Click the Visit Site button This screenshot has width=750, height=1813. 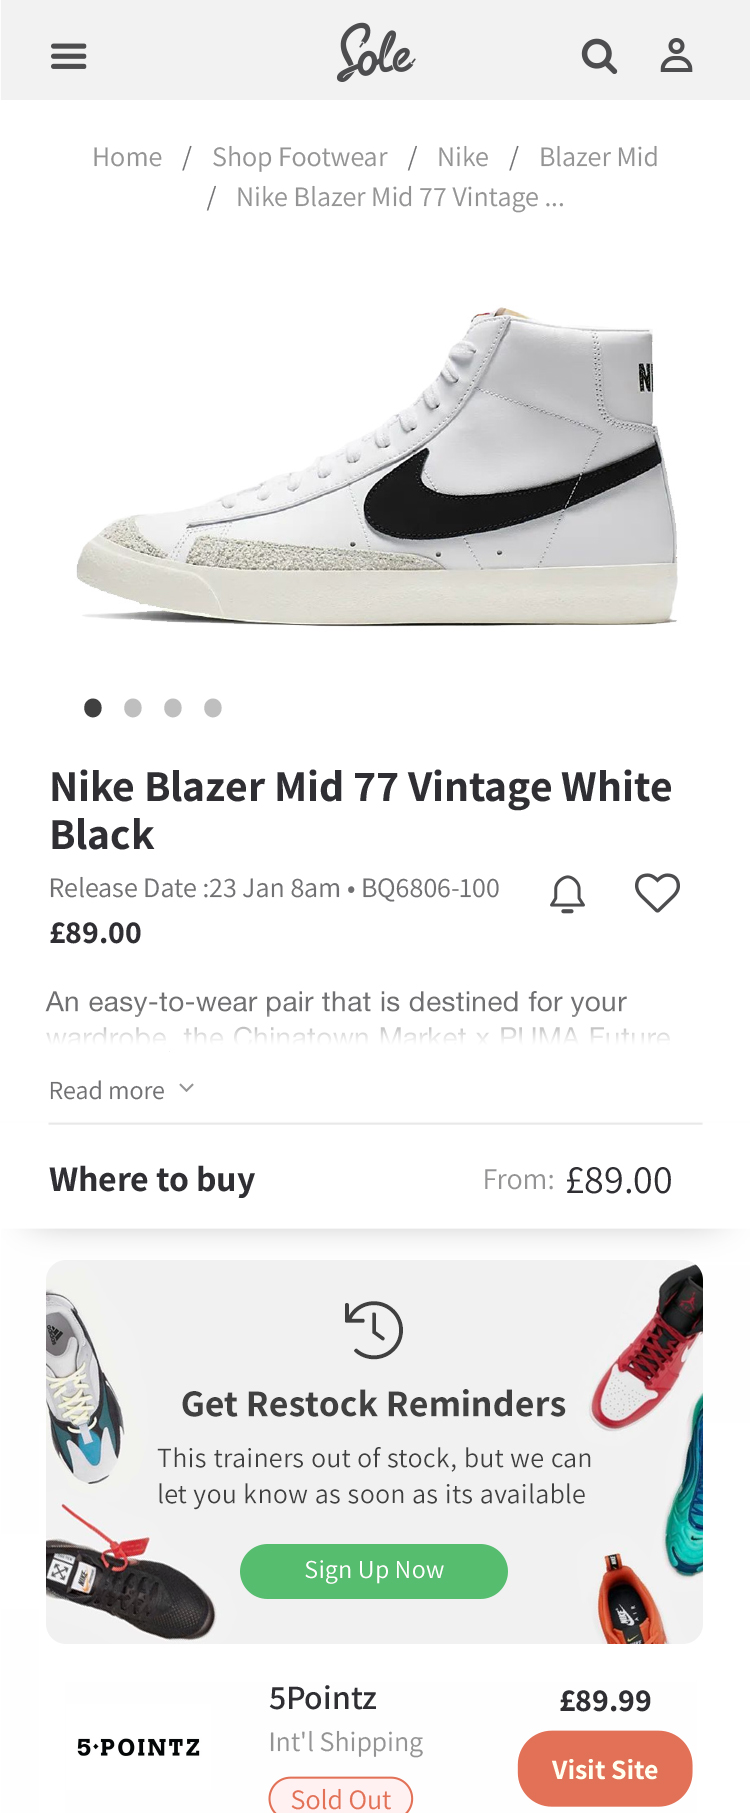click(605, 1769)
